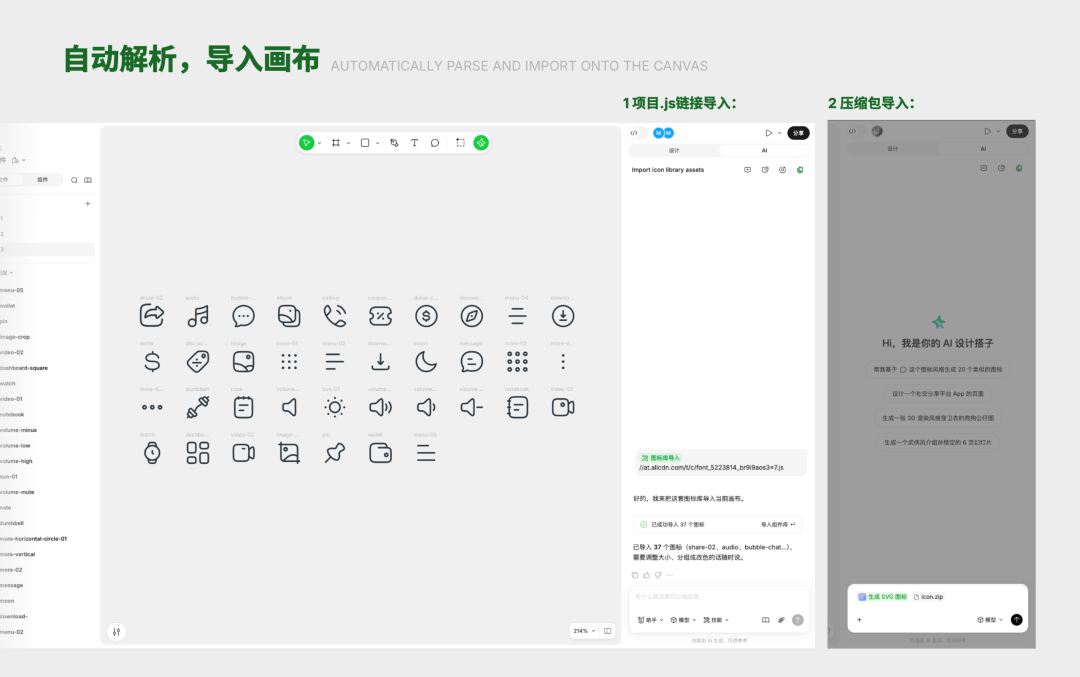Open chat history icon in the middle panel
The image size is (1080, 677).
pos(765,169)
